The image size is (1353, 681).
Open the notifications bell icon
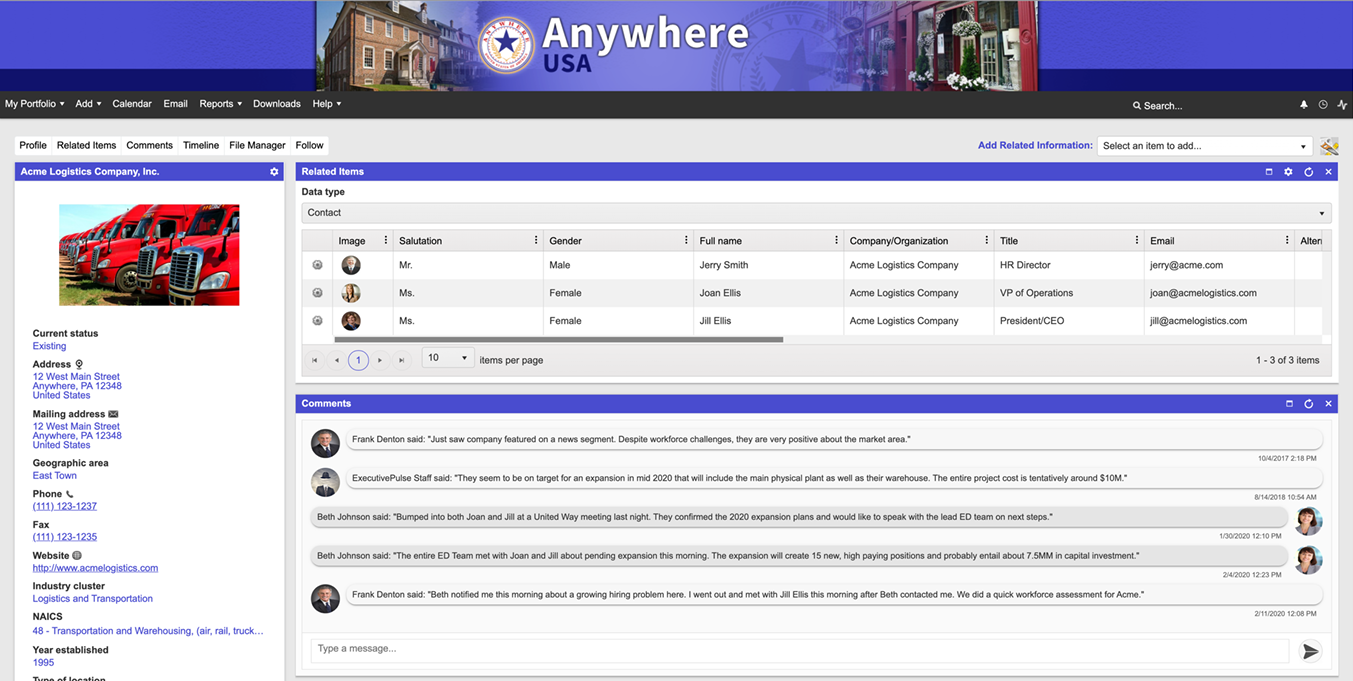(x=1303, y=104)
